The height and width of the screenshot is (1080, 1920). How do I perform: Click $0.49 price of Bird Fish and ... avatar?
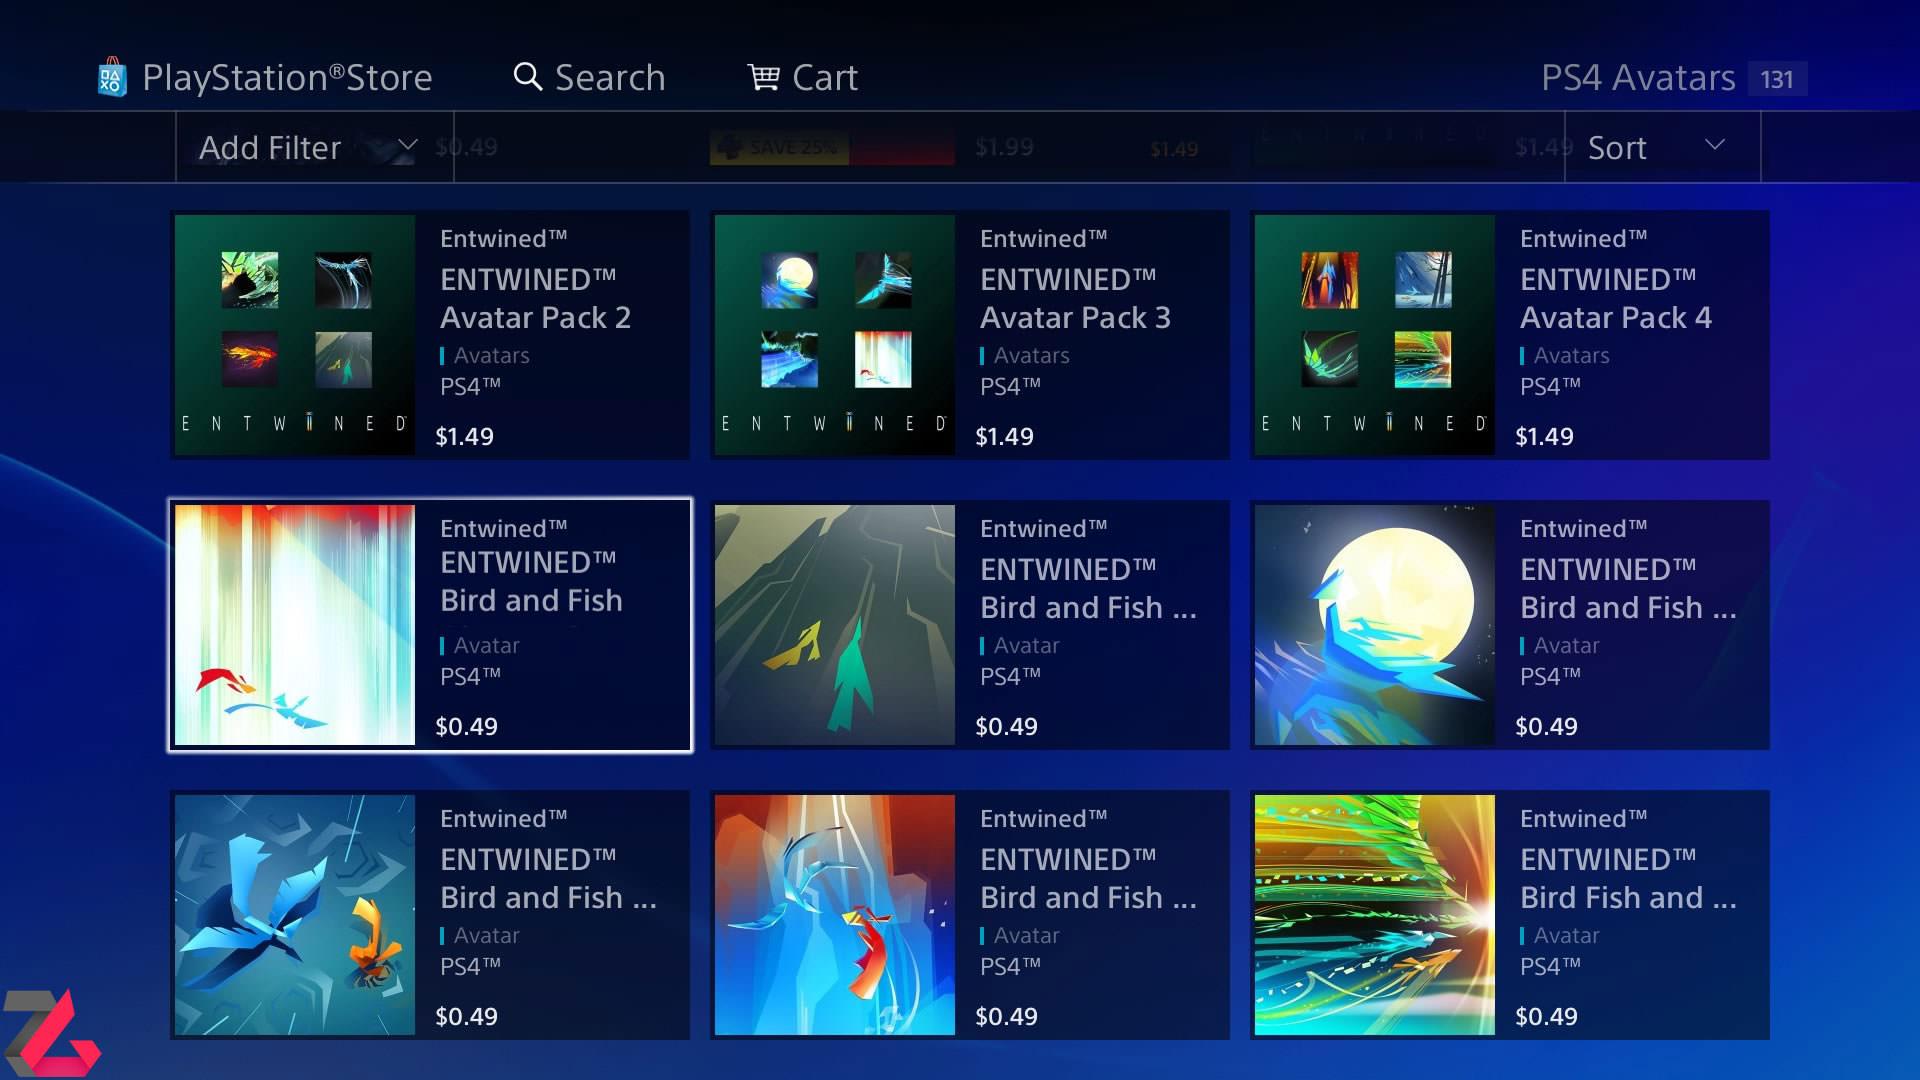click(x=1547, y=1016)
